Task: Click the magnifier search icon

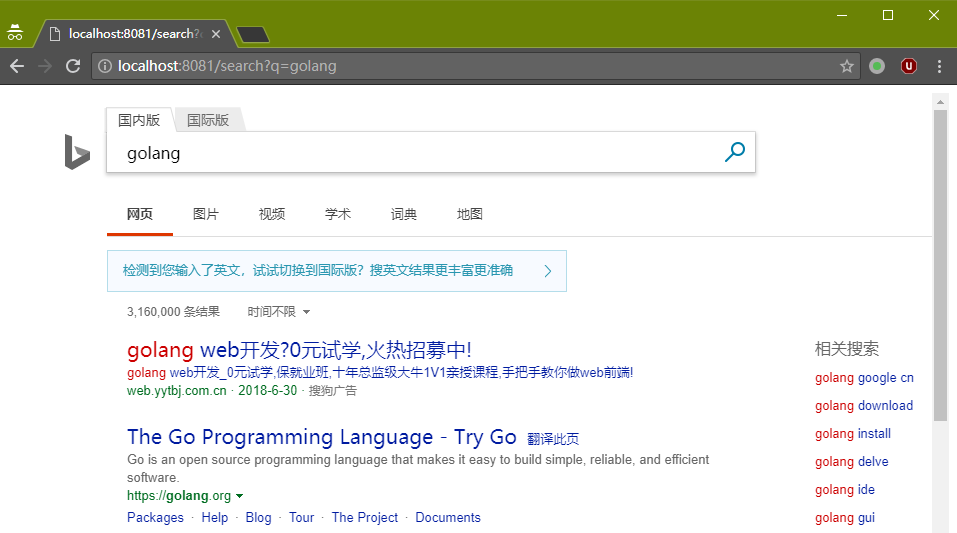Action: [735, 152]
